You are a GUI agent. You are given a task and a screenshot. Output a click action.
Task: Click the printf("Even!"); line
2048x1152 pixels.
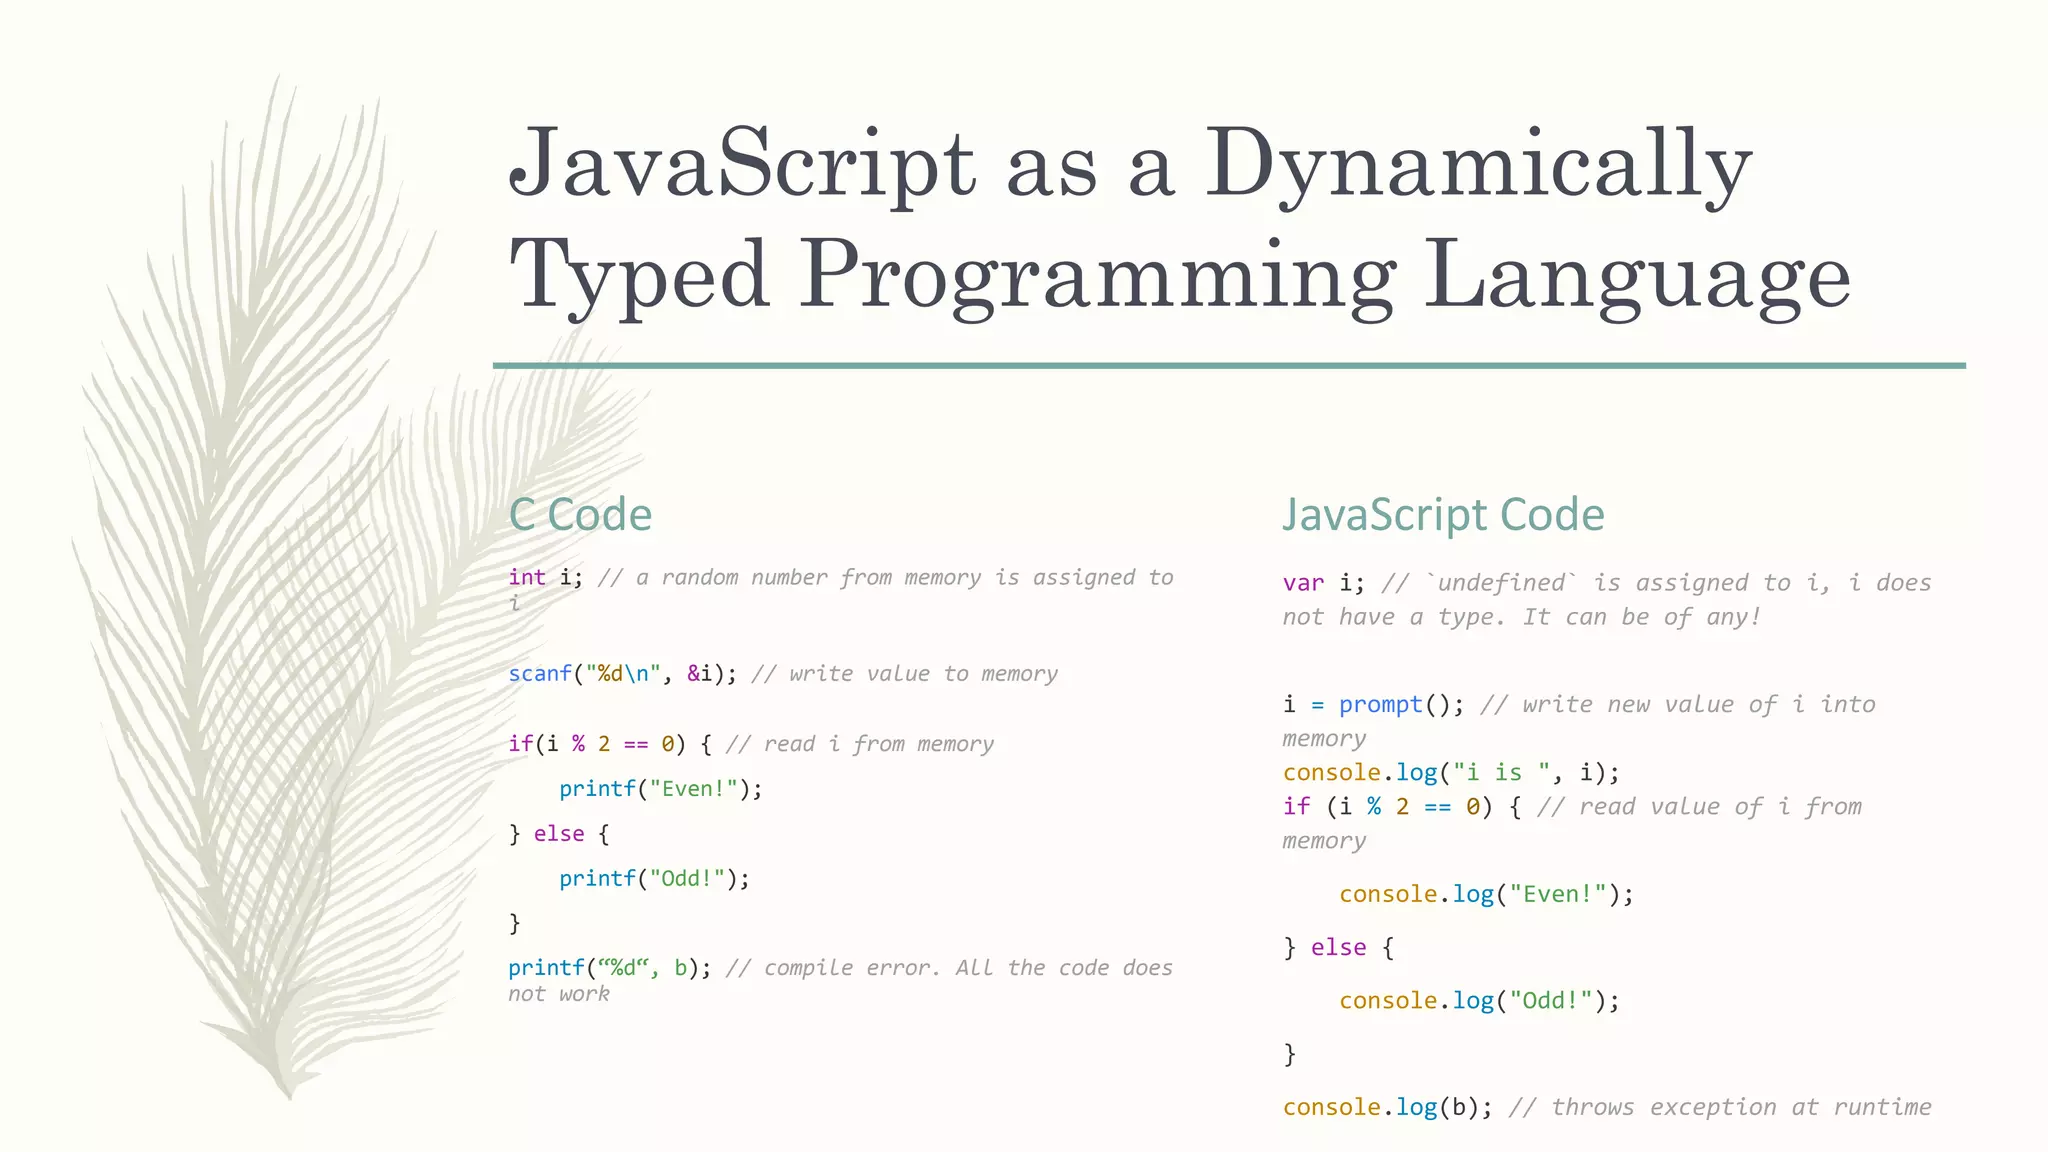[x=660, y=789]
